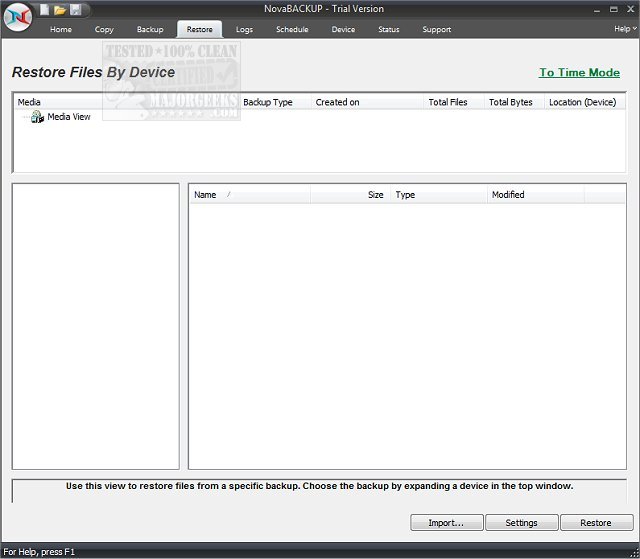Switch to the Schedule tab
The height and width of the screenshot is (559, 640).
[292, 29]
